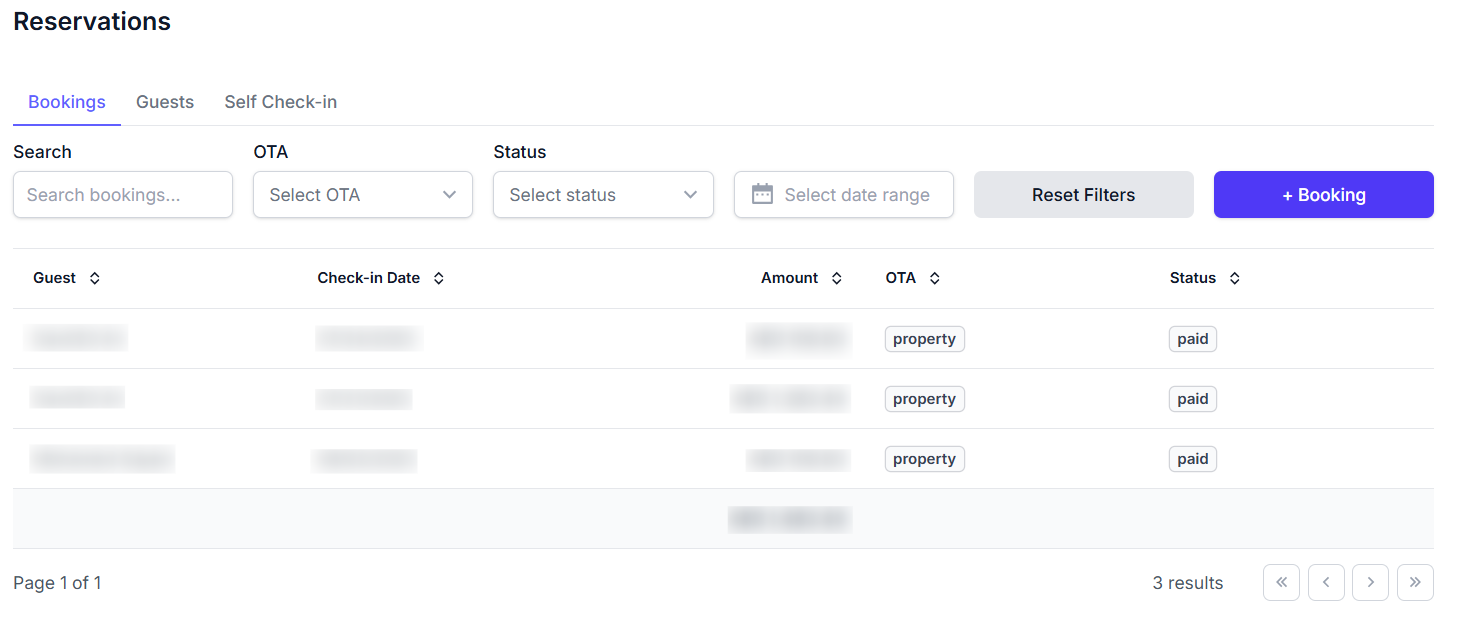Add a new booking with + Booking

click(1323, 195)
